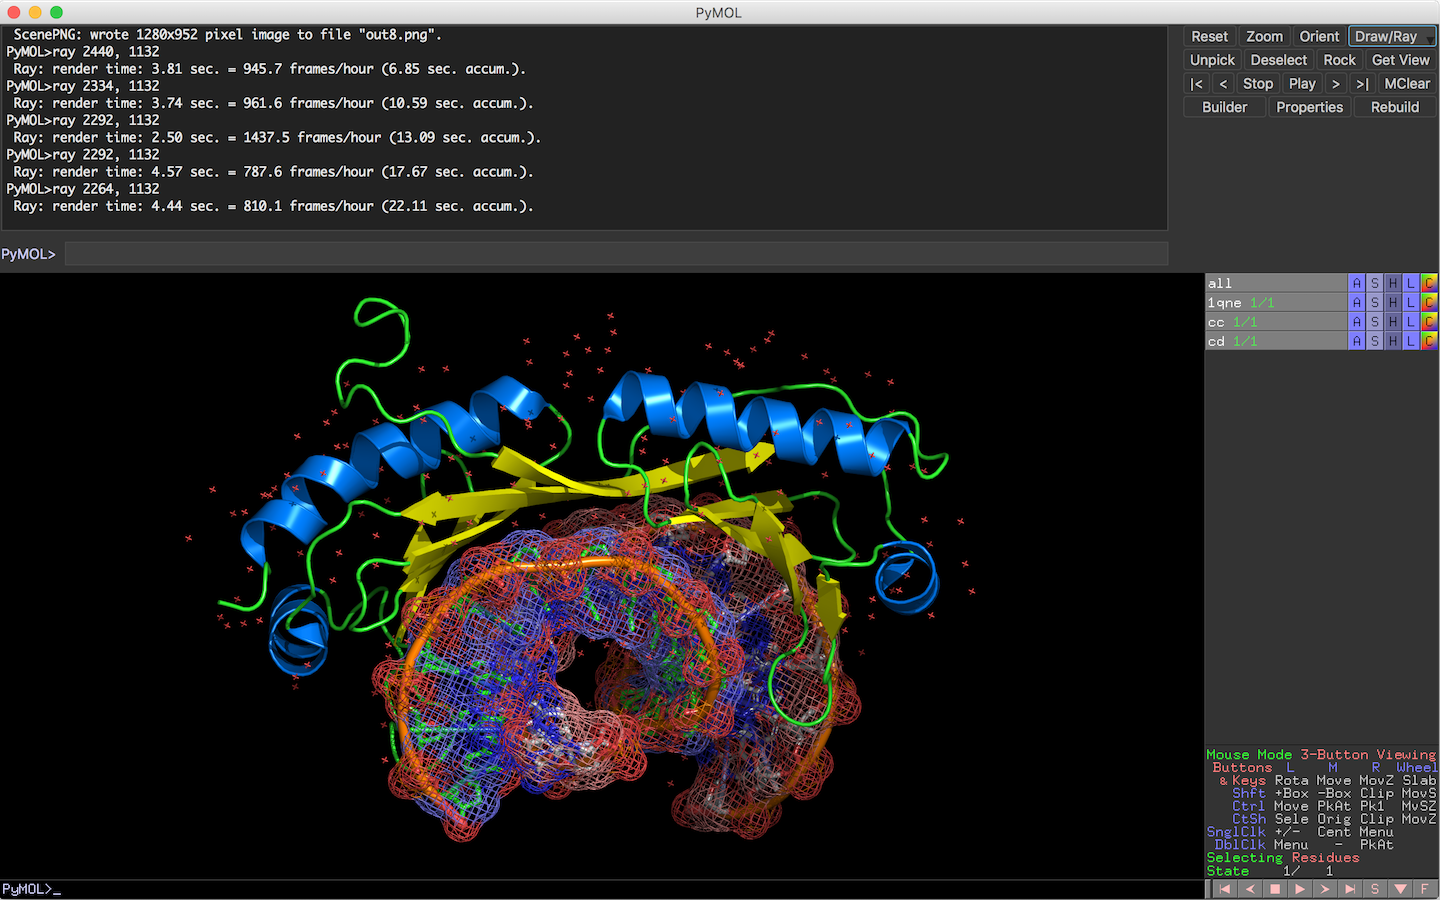This screenshot has width=1440, height=900.
Task: Click Residues to cycle the selecting mode
Action: (x=1326, y=857)
